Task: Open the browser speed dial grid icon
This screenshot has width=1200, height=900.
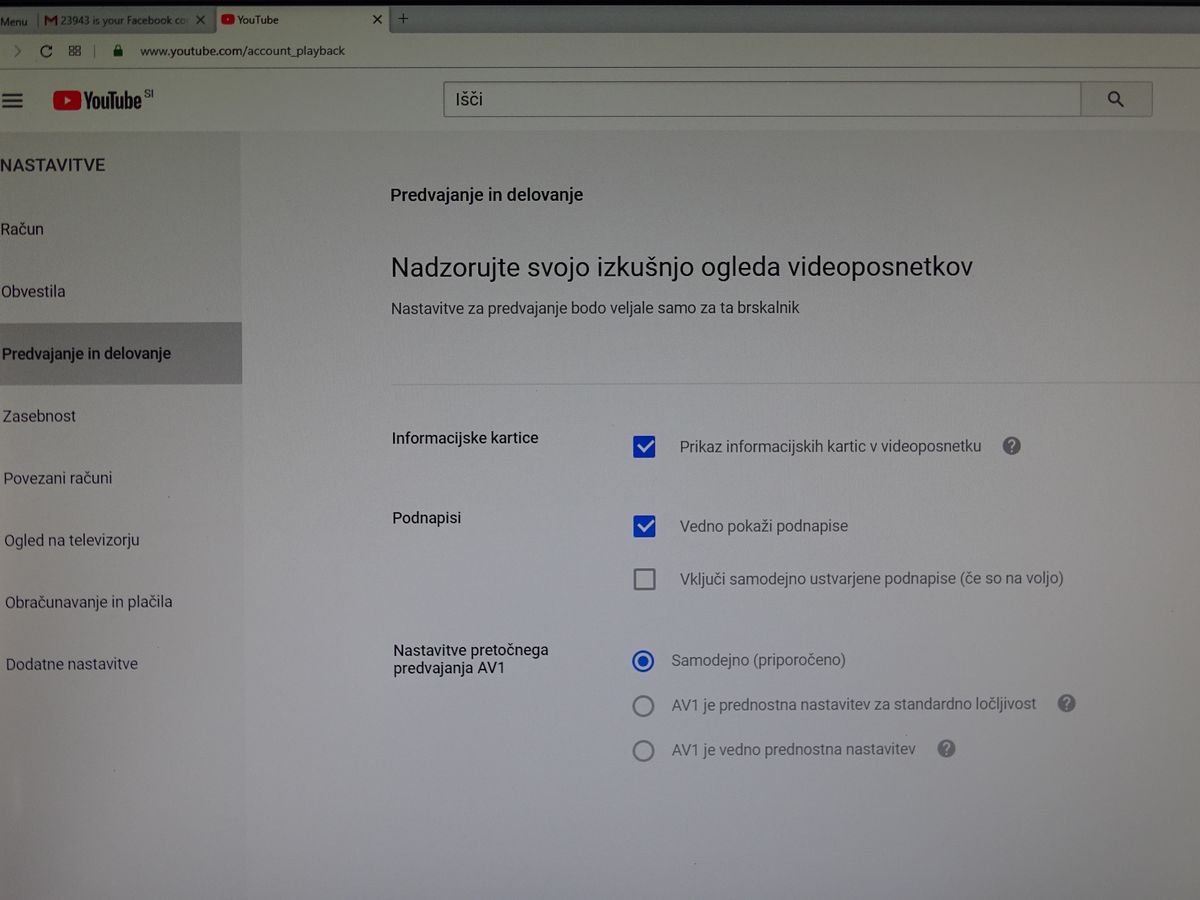Action: pyautogui.click(x=75, y=51)
